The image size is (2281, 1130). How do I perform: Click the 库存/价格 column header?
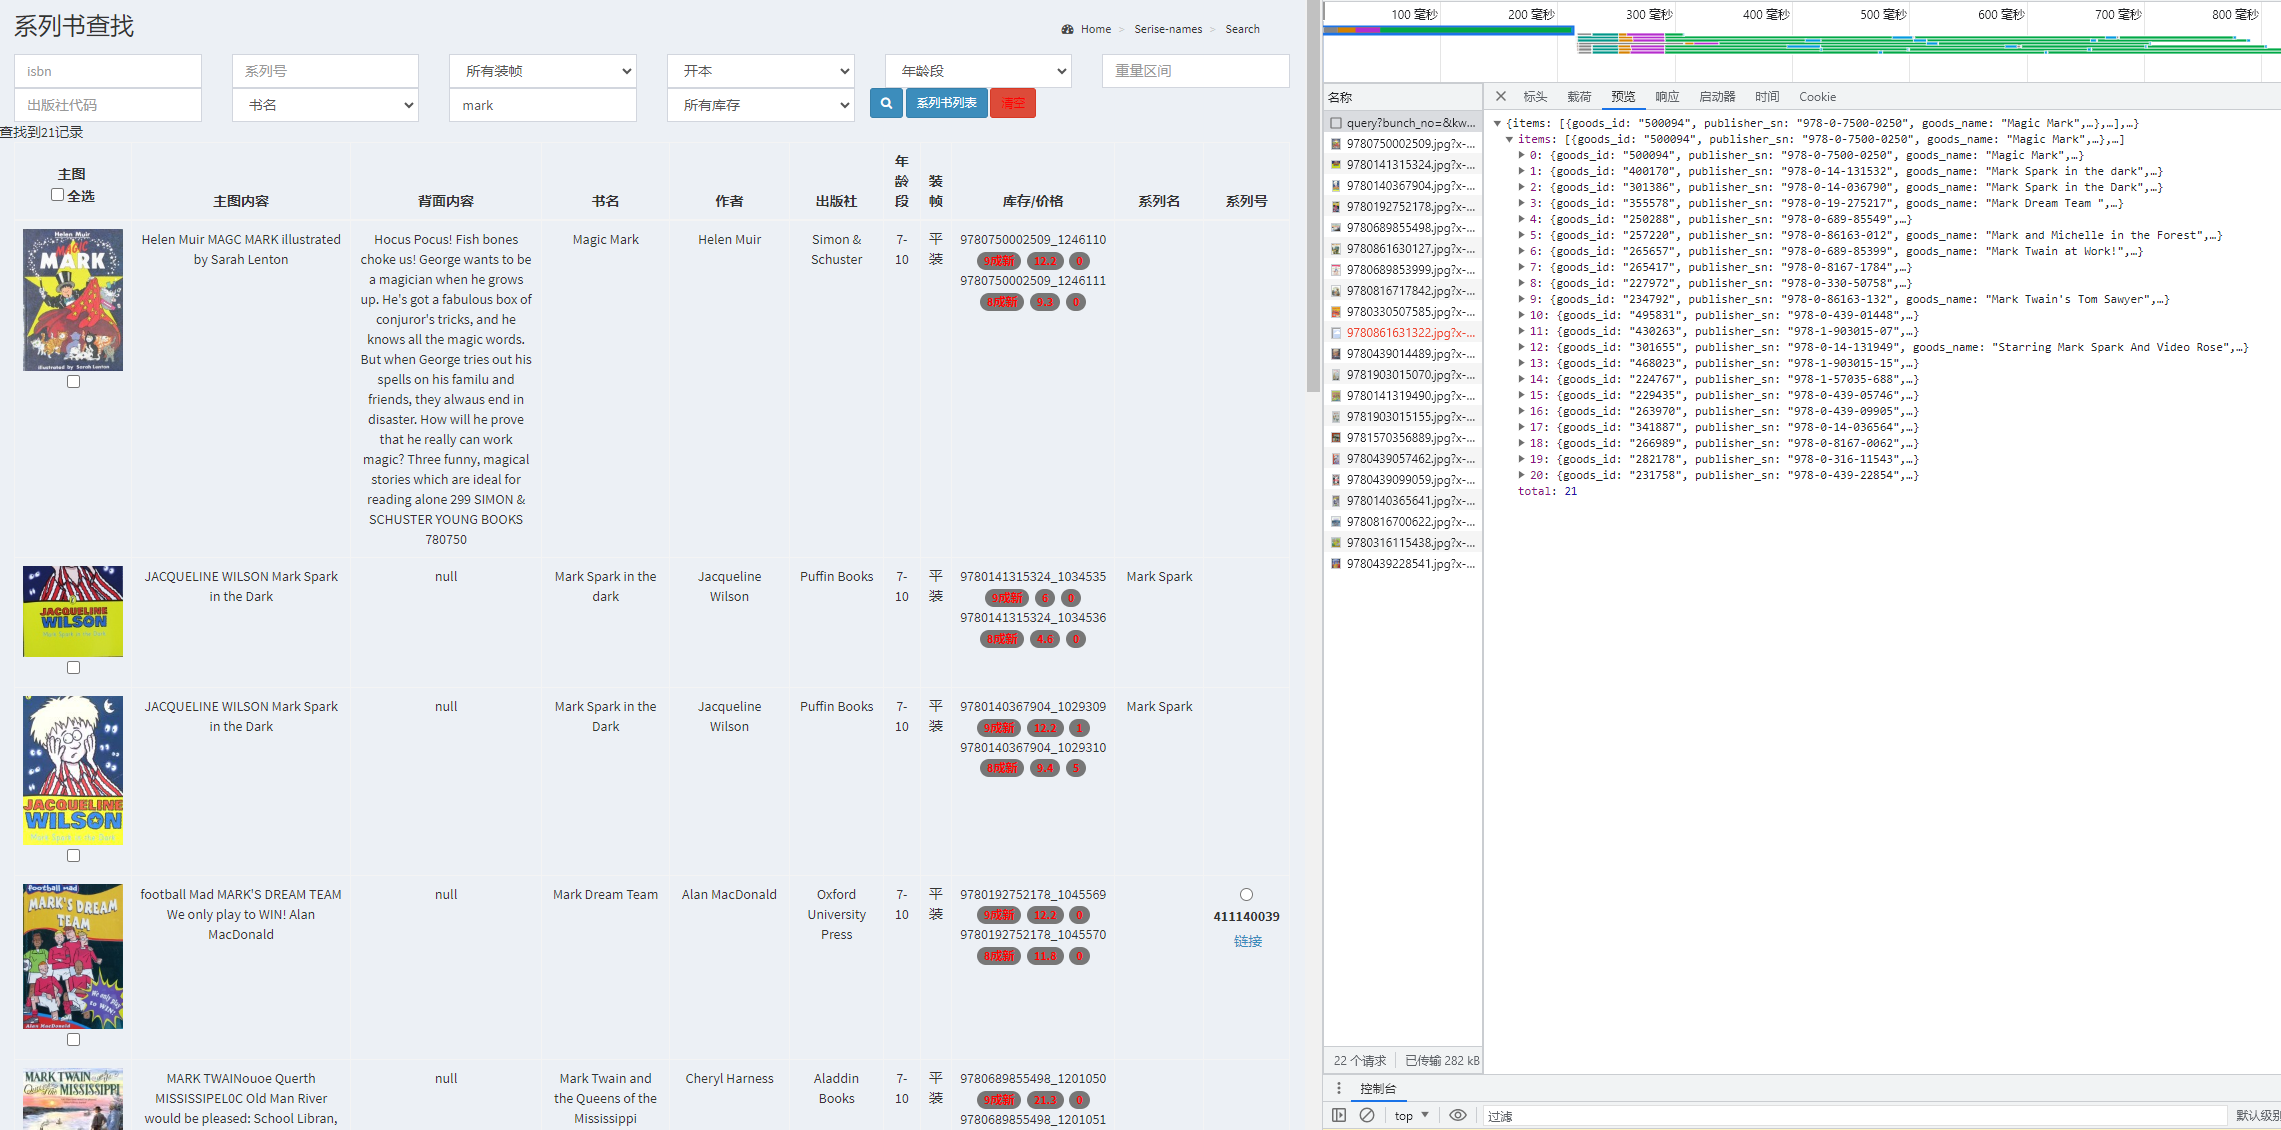1033,201
